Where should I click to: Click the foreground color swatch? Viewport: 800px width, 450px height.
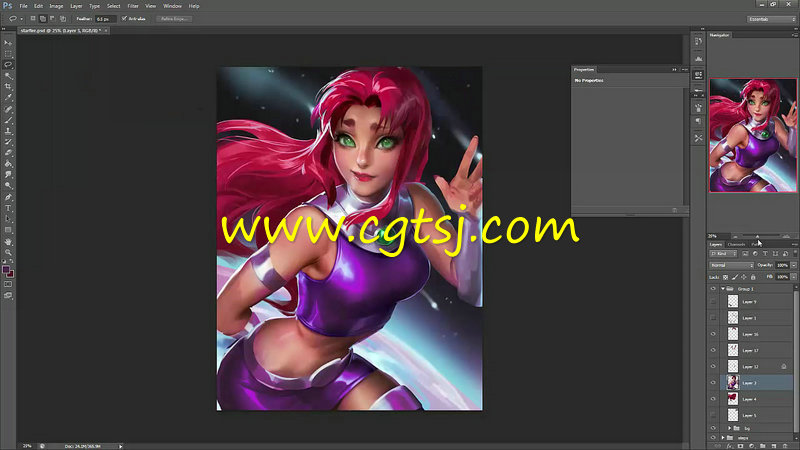click(6, 269)
